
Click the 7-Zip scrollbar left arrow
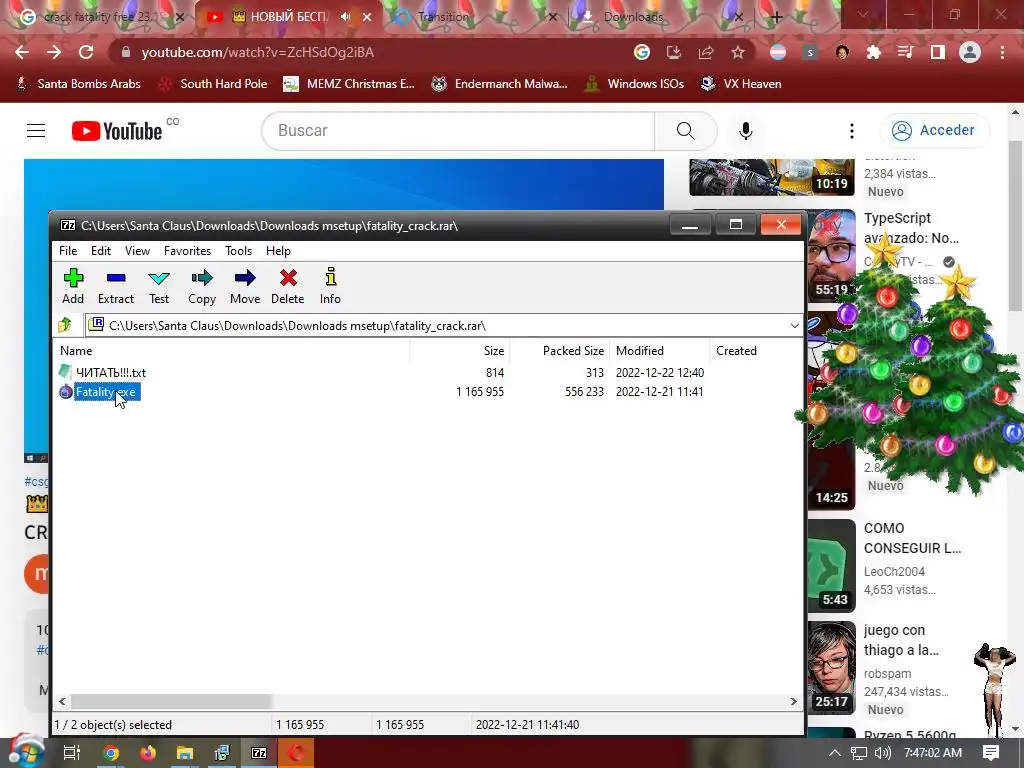62,701
